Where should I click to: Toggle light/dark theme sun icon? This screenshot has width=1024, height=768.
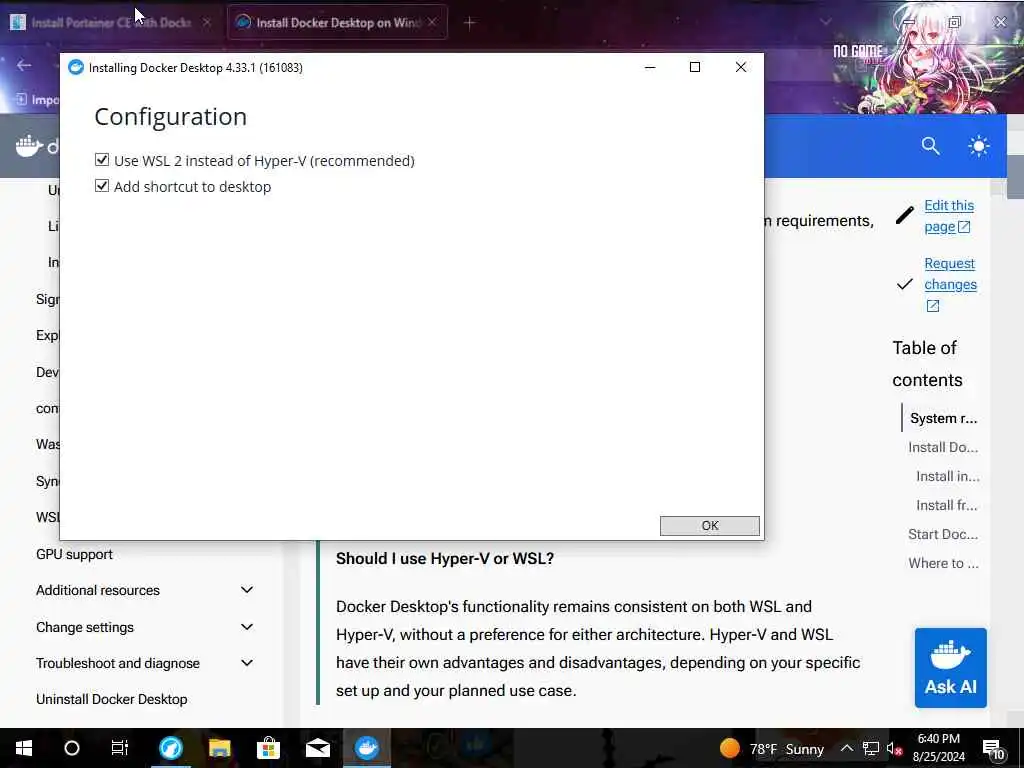click(x=978, y=146)
